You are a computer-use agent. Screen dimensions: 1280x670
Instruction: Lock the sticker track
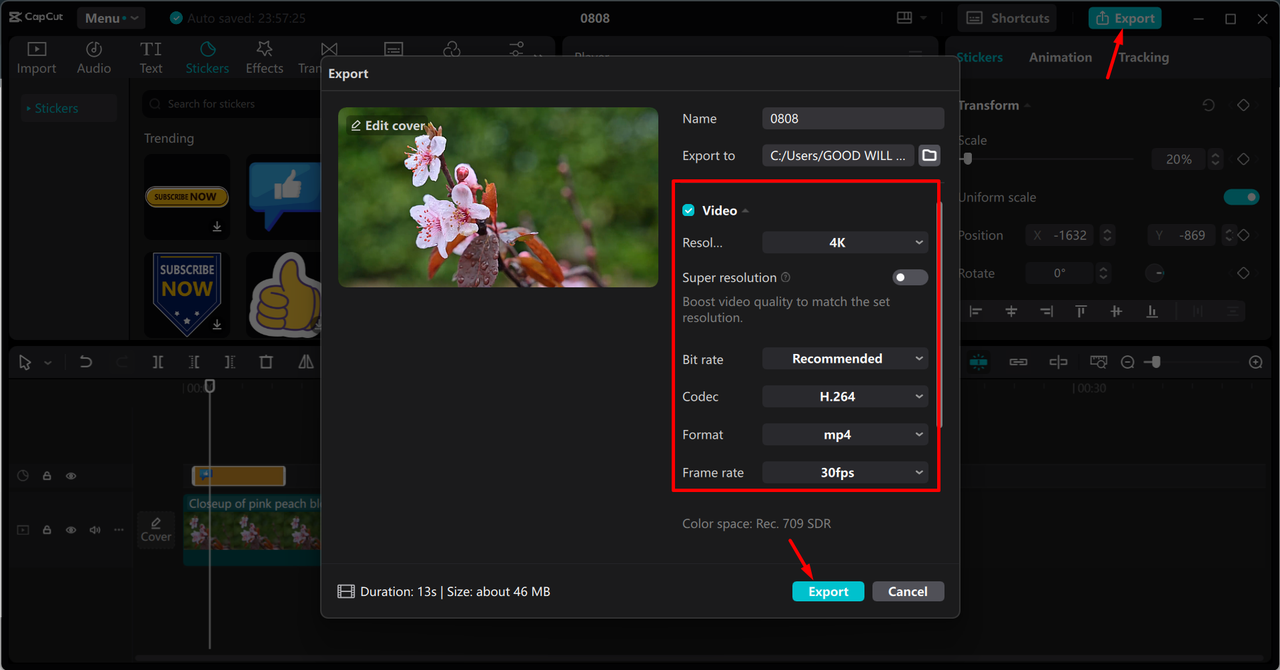[x=47, y=476]
